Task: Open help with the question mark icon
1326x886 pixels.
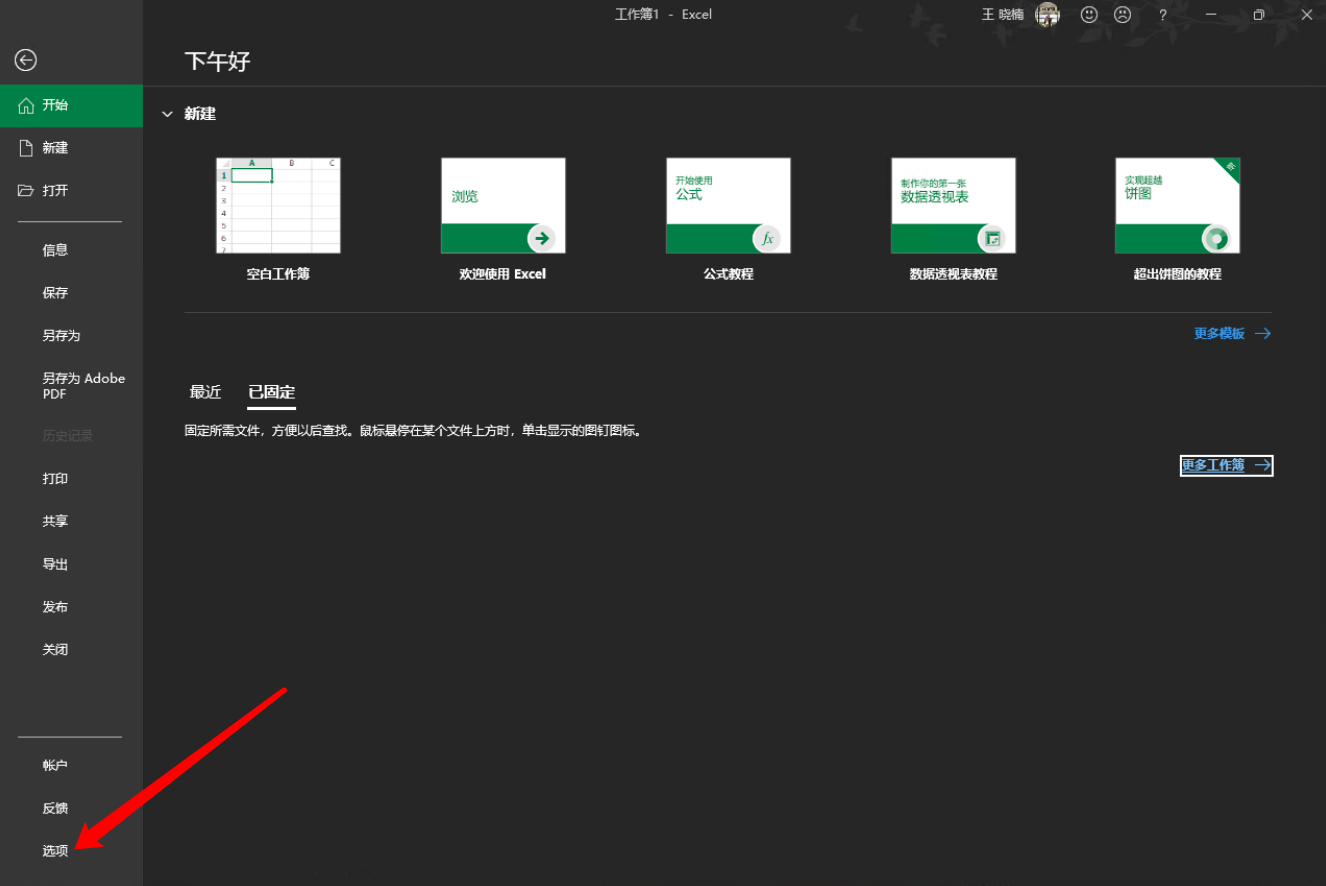Action: (1162, 15)
